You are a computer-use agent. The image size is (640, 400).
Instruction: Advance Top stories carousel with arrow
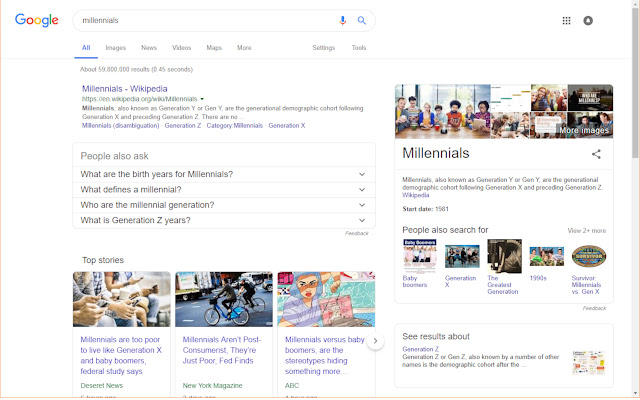click(x=375, y=341)
